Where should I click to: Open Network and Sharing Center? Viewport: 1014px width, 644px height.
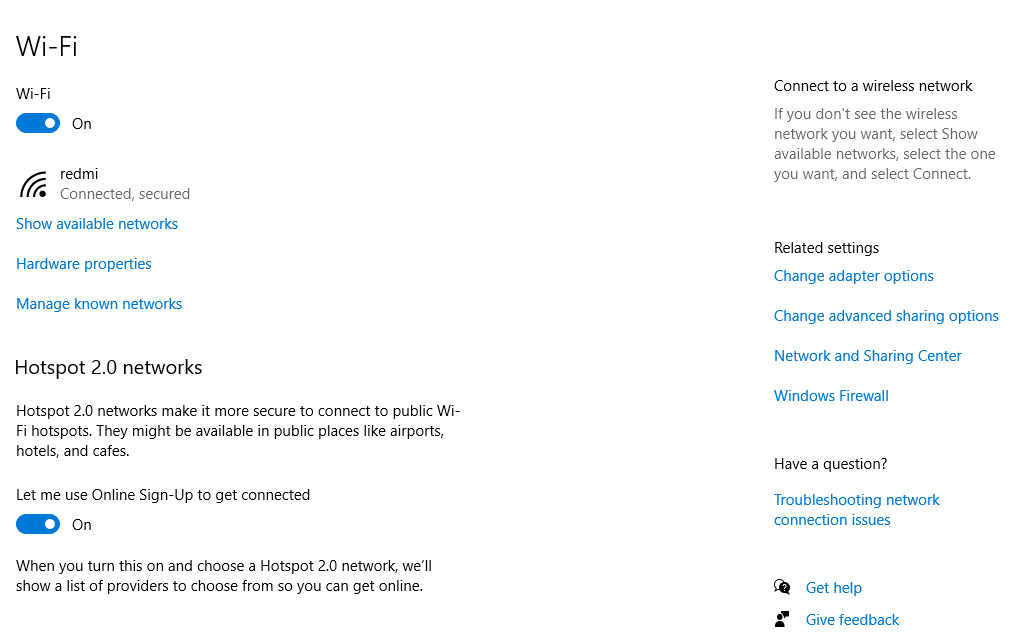(867, 355)
